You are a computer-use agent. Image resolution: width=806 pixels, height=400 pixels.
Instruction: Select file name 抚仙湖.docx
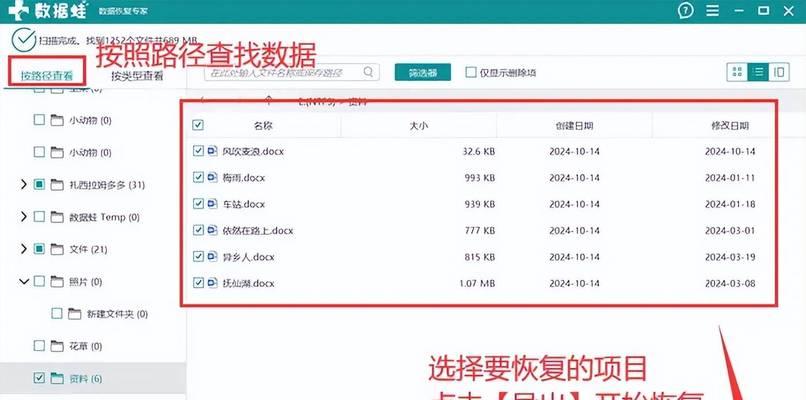[248, 283]
